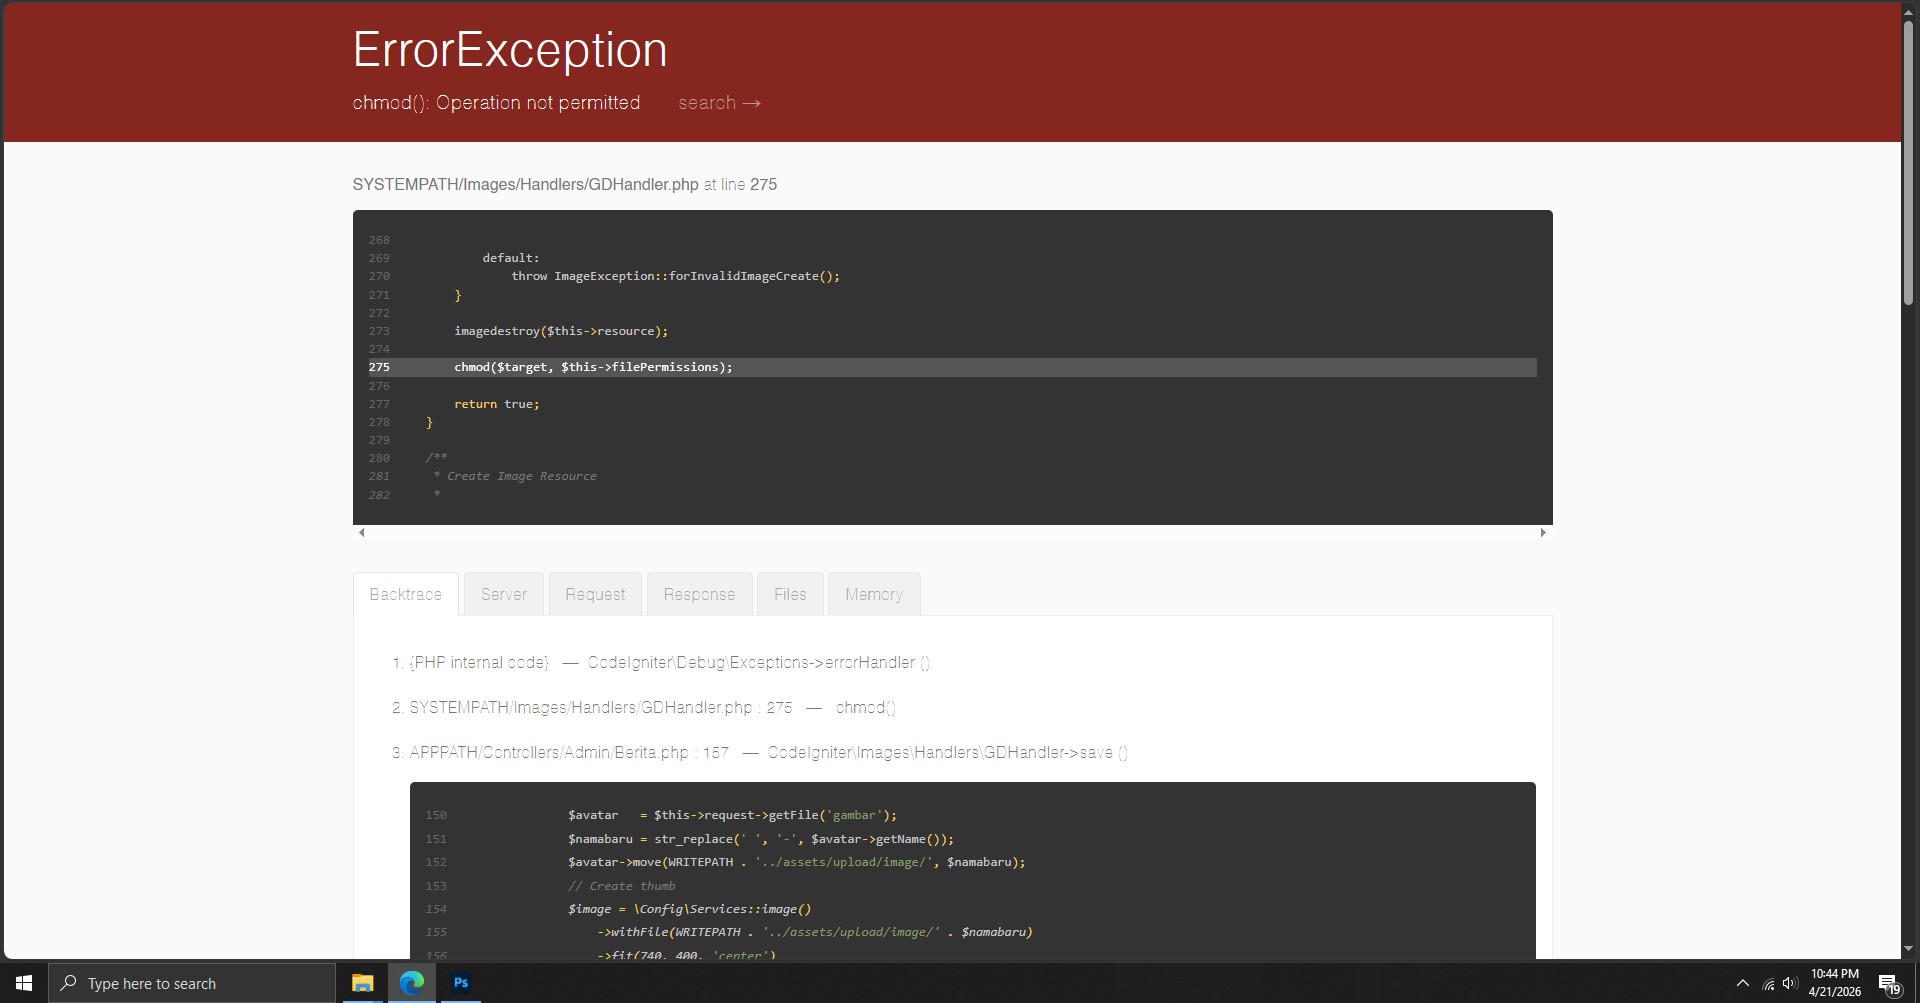Open the network status tray icon
This screenshot has width=1920, height=1003.
tap(1768, 984)
